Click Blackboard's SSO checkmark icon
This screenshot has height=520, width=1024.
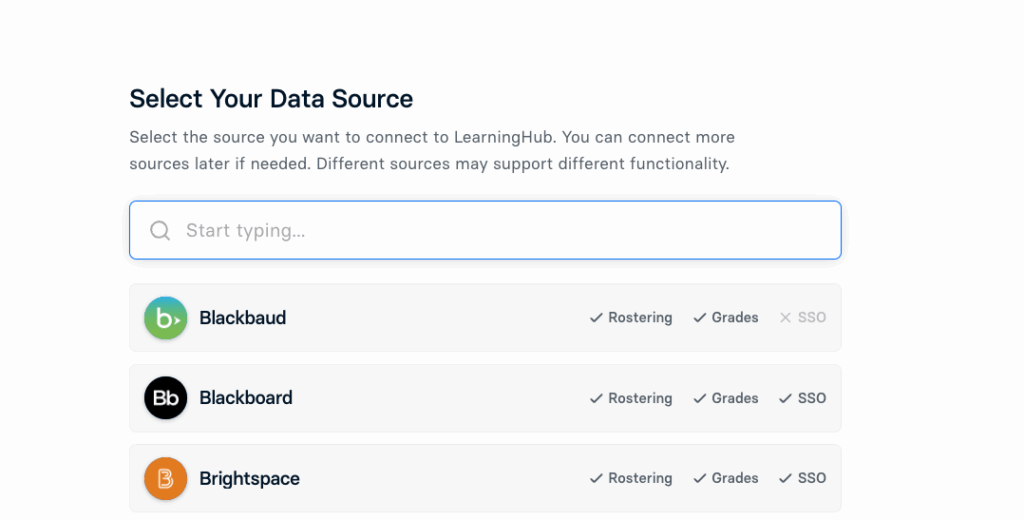coord(786,398)
